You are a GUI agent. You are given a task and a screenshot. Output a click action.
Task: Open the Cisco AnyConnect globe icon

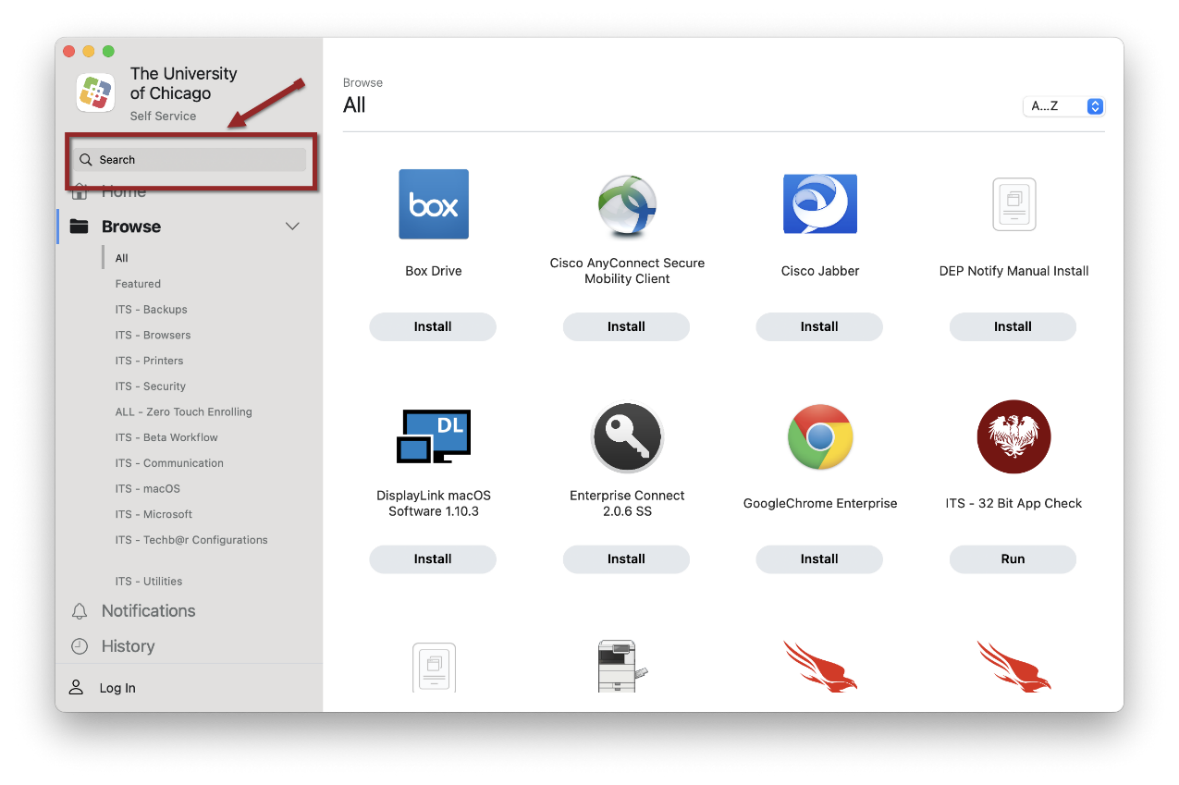[626, 205]
